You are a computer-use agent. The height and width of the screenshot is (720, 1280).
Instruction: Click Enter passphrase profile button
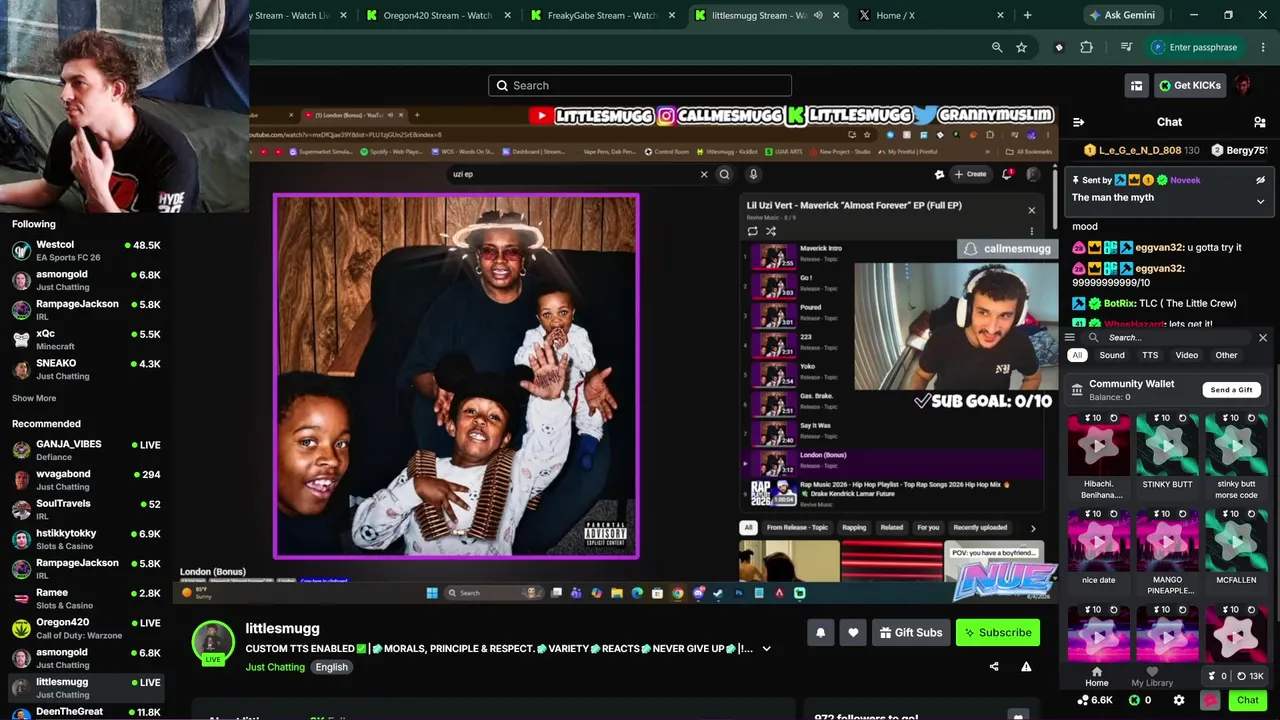tap(1196, 47)
